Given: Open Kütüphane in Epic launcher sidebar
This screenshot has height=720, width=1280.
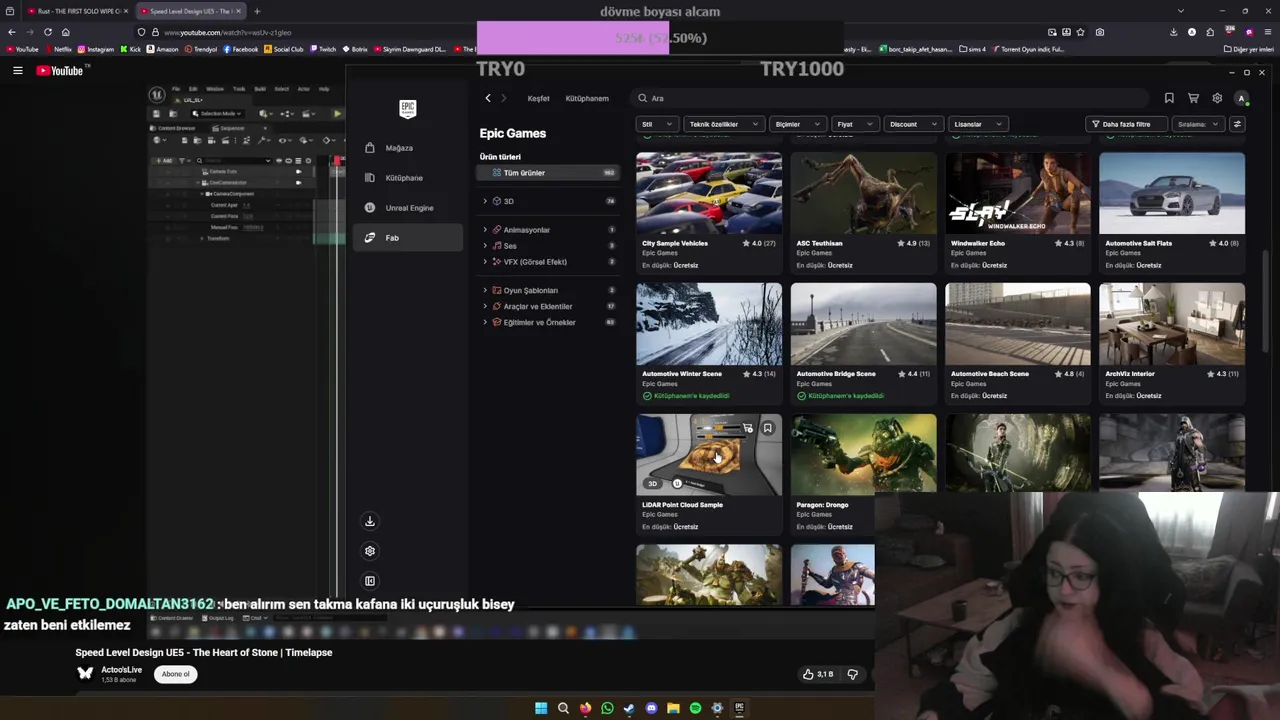Looking at the screenshot, I should (x=407, y=178).
